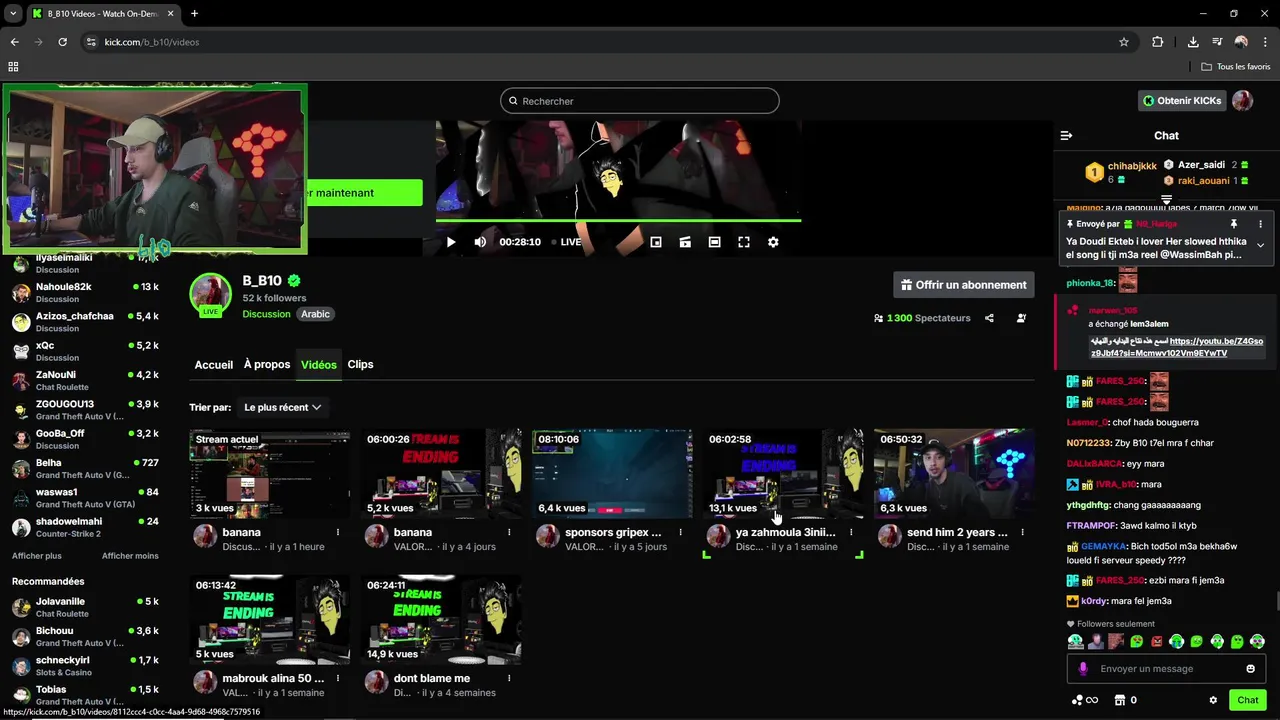Open Chrome extensions puzzle icon

1157,42
